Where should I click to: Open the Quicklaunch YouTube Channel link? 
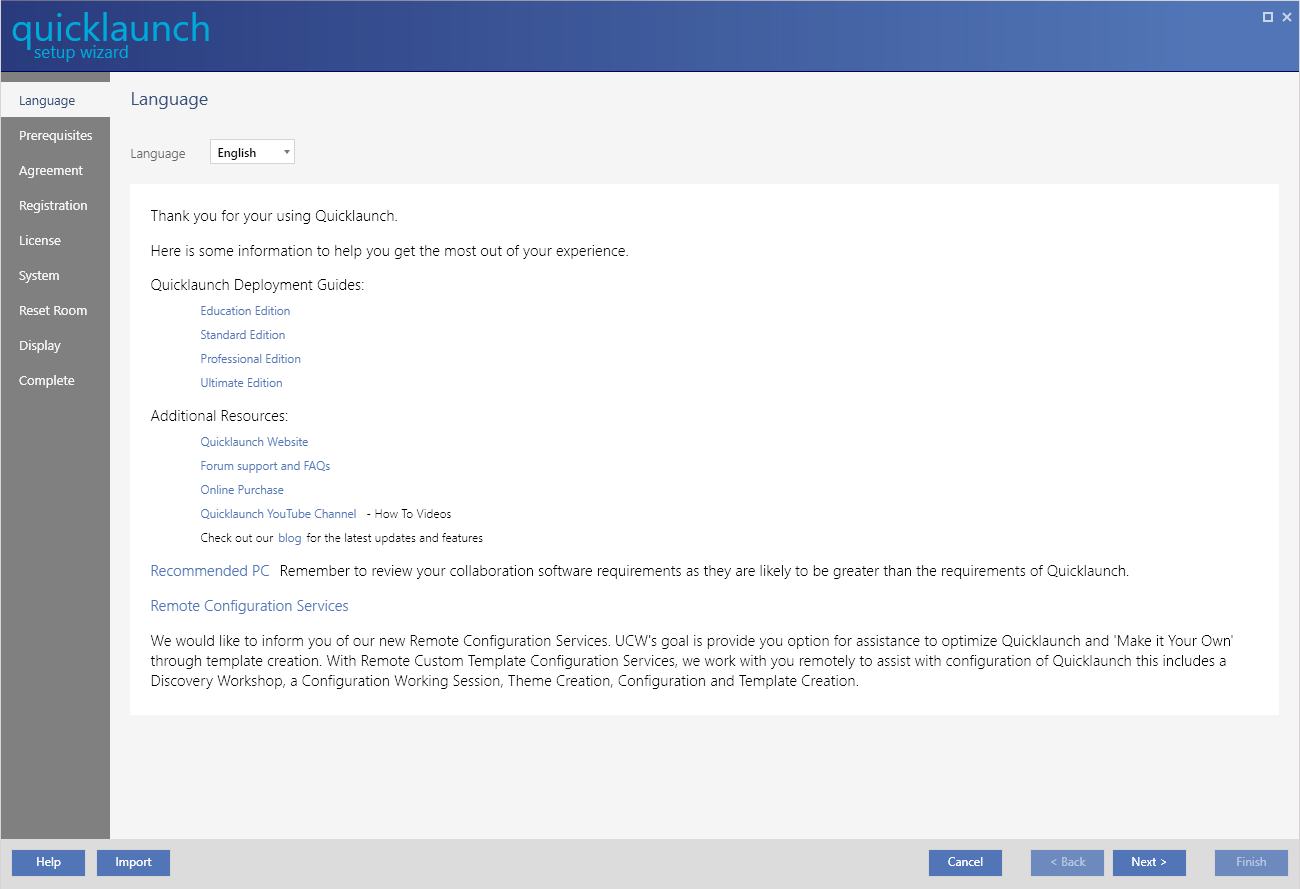coord(278,514)
